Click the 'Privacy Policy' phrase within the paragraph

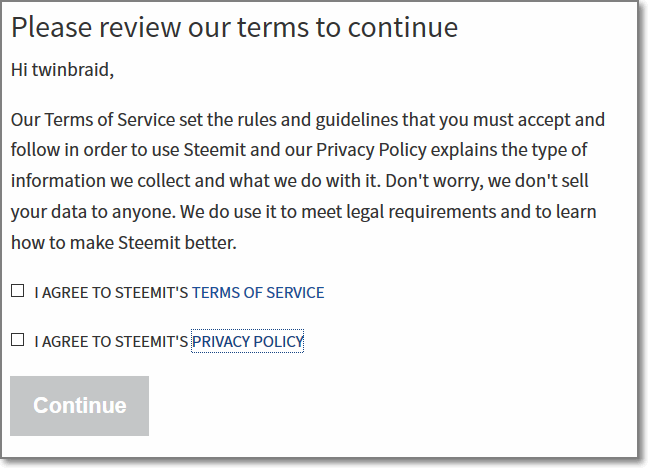pyautogui.click(x=369, y=151)
